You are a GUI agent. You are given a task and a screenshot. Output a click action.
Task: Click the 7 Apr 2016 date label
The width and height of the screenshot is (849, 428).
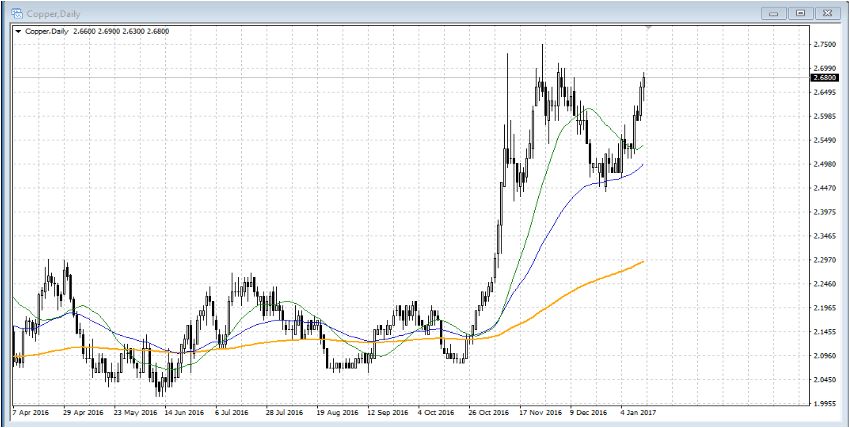coord(30,410)
